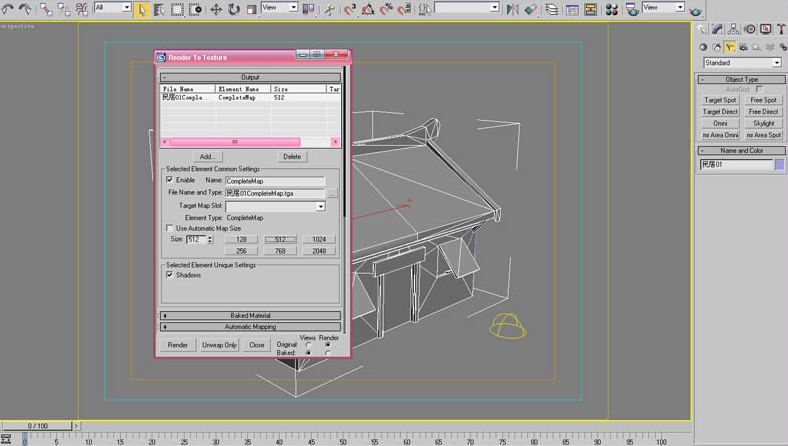This screenshot has height=446, width=788.
Task: Click the object color swatch
Action: pyautogui.click(x=779, y=164)
